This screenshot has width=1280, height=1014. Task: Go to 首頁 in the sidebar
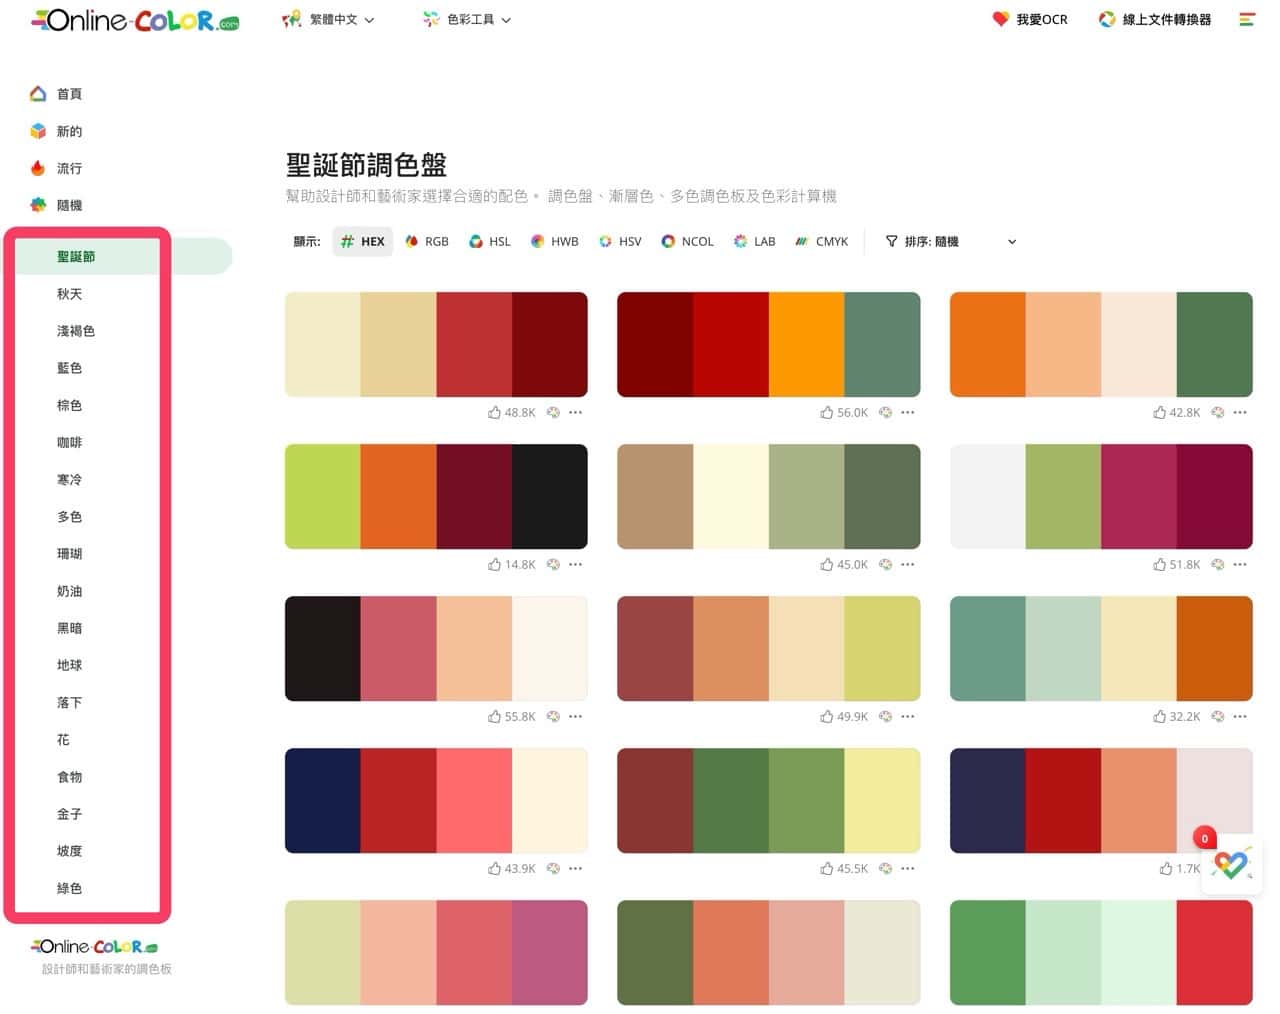point(69,94)
